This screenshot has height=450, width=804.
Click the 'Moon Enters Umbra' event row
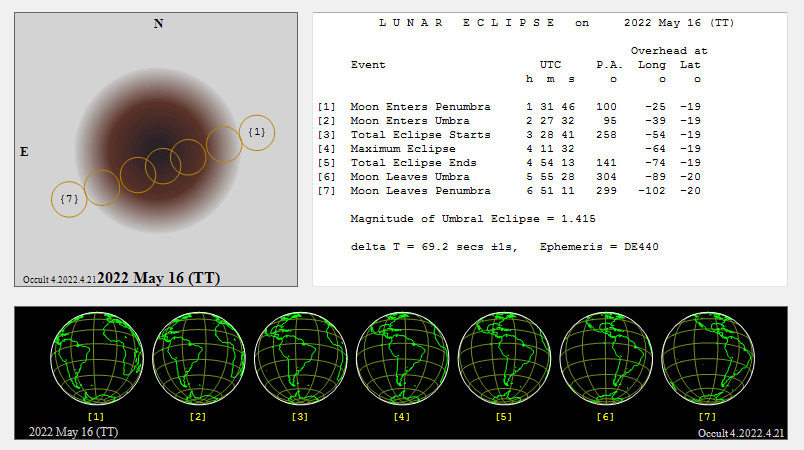point(509,120)
